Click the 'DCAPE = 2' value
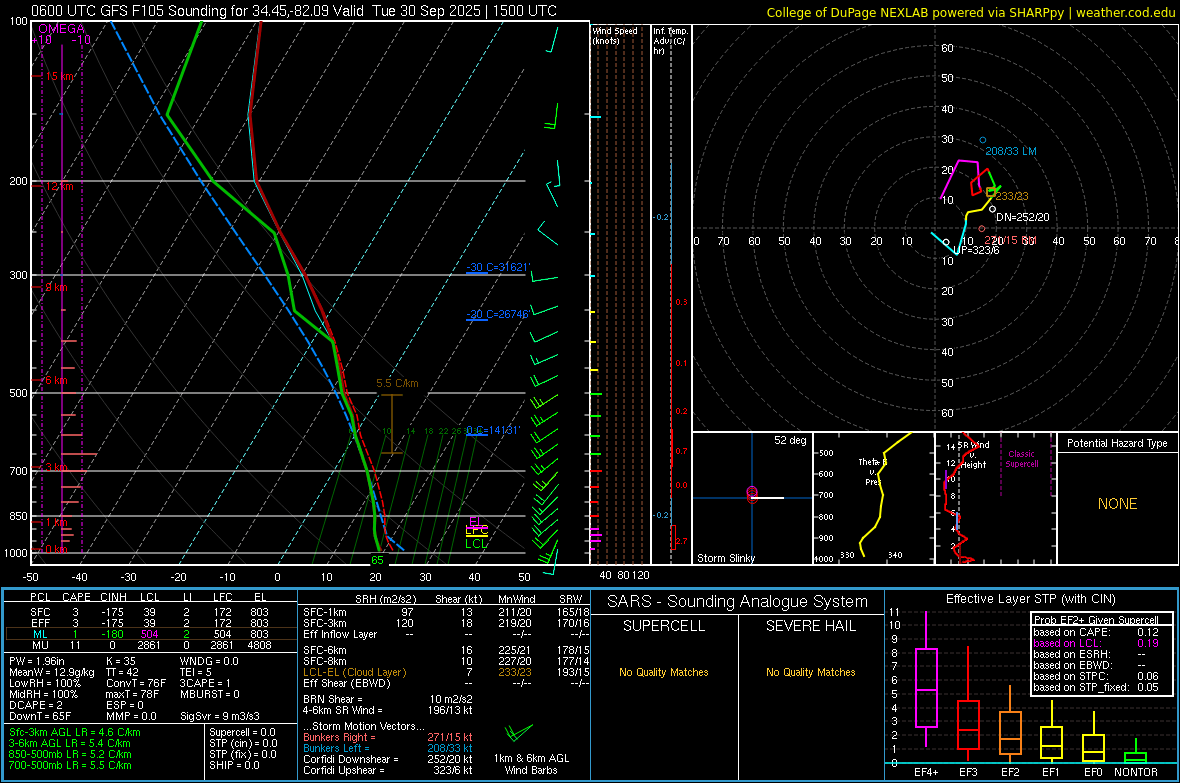Screen dimensions: 1180x783 (35, 705)
